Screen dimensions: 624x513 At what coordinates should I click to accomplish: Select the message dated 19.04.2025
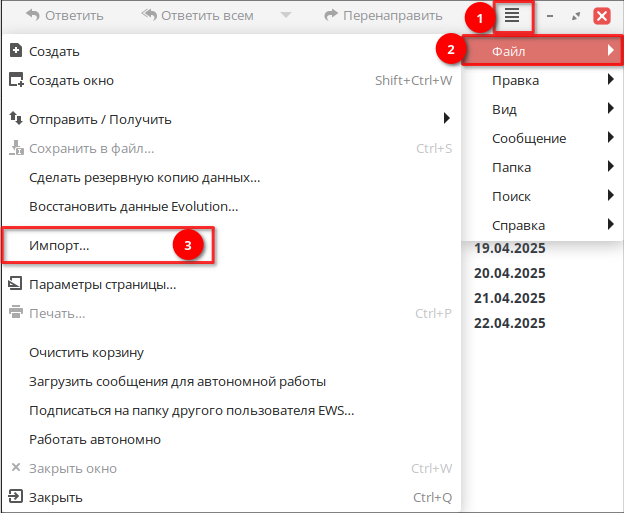pyautogui.click(x=509, y=248)
